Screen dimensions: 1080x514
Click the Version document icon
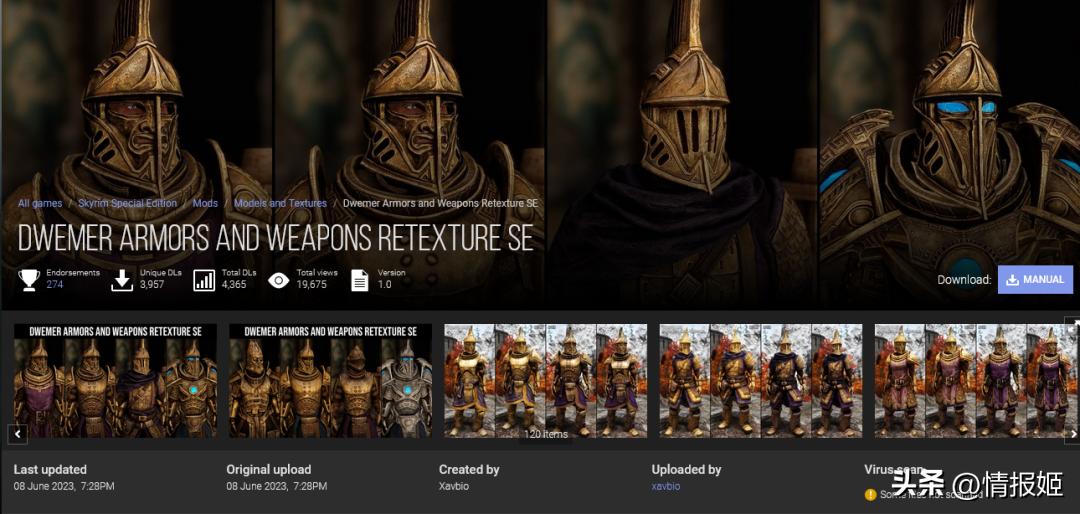coord(360,280)
